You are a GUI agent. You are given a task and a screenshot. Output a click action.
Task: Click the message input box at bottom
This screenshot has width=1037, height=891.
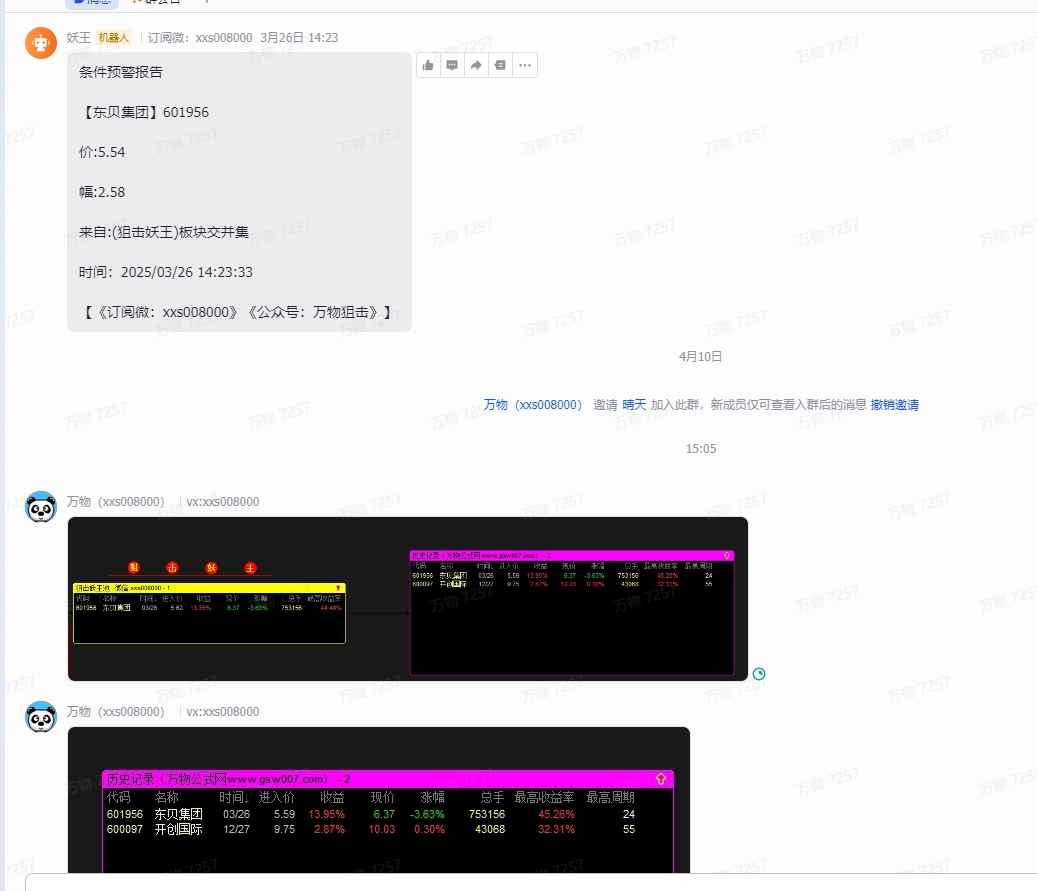tap(531, 882)
